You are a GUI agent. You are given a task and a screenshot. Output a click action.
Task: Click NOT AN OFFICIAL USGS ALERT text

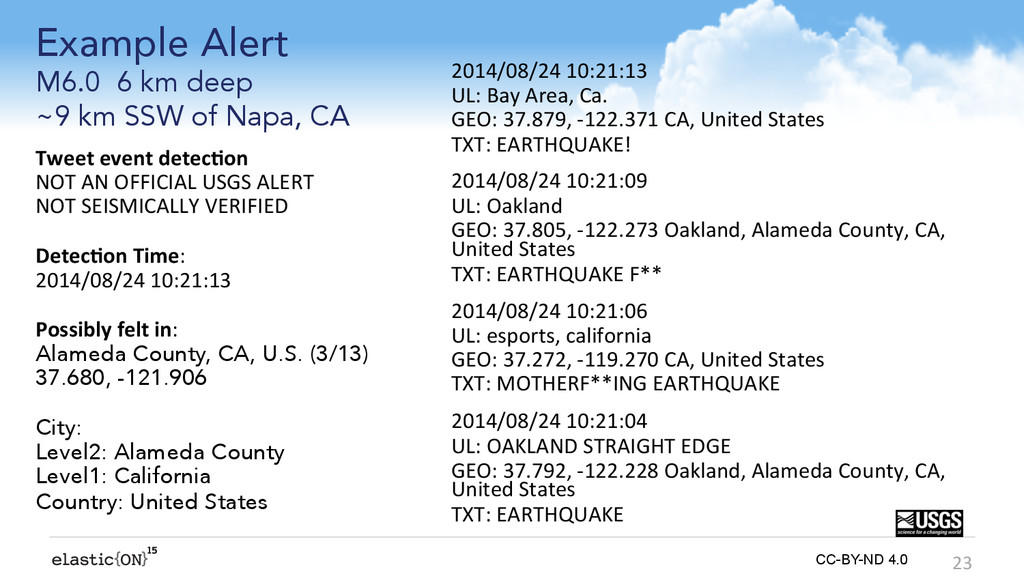pyautogui.click(x=174, y=182)
